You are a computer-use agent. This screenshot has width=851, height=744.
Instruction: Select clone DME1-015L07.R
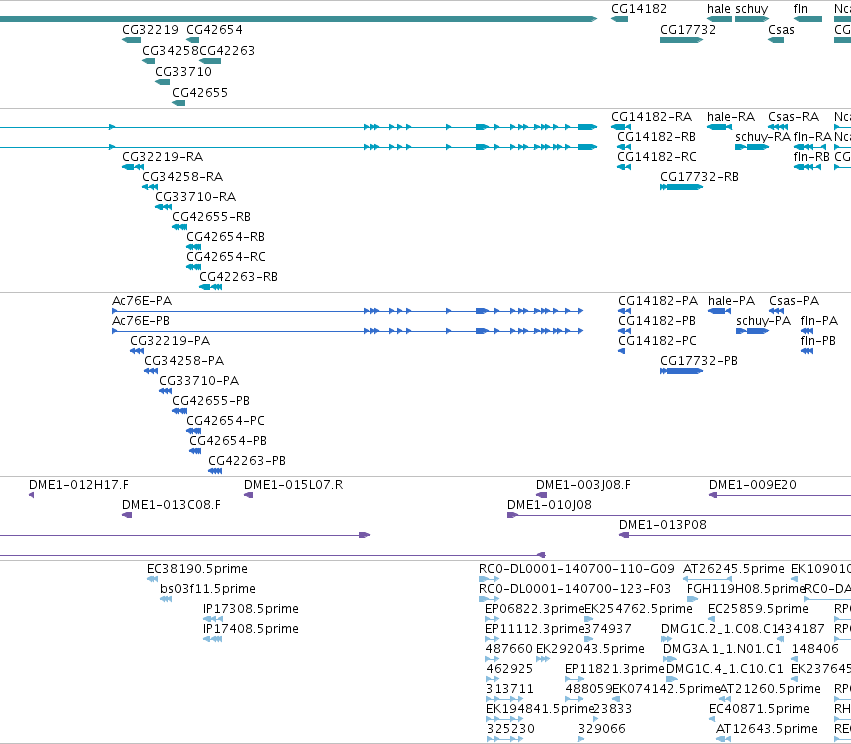coord(293,485)
